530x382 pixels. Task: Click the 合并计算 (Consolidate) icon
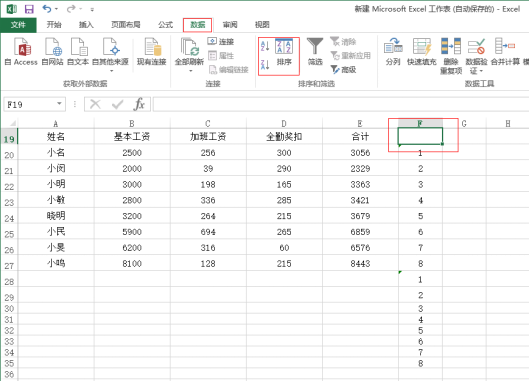505,52
